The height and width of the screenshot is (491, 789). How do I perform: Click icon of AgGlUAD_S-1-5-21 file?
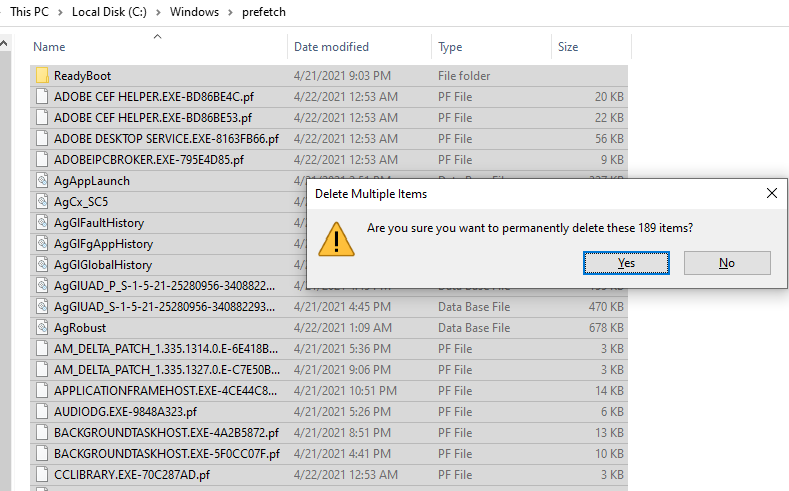(42, 307)
